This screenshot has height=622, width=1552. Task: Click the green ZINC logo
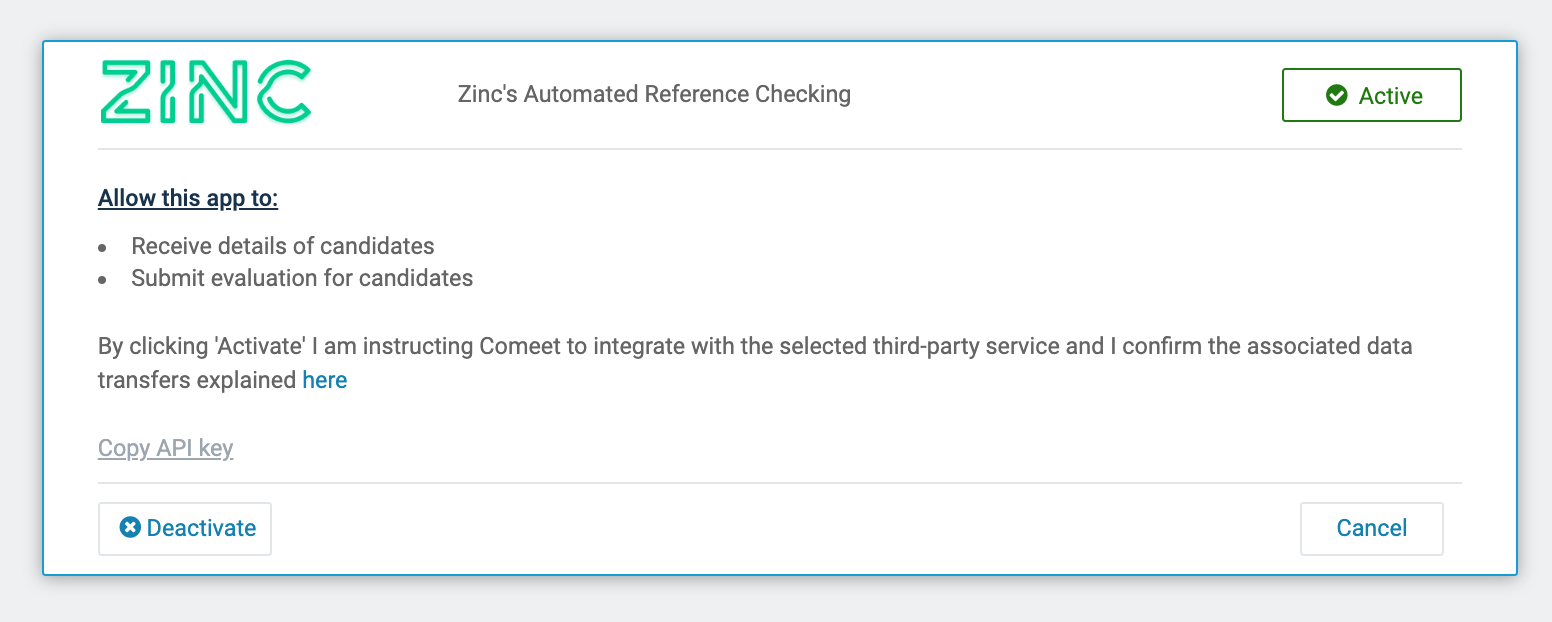pyautogui.click(x=206, y=93)
